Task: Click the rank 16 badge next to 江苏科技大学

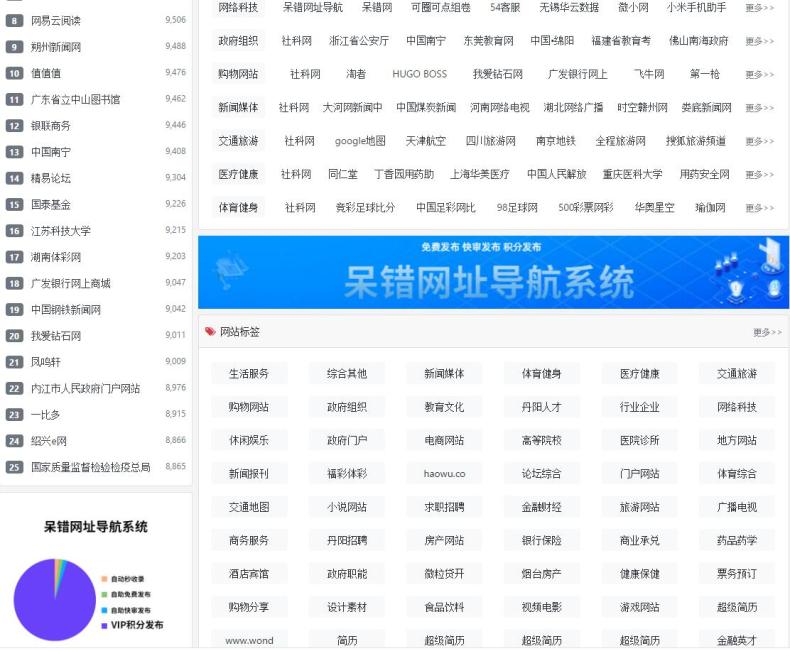Action: [14, 231]
